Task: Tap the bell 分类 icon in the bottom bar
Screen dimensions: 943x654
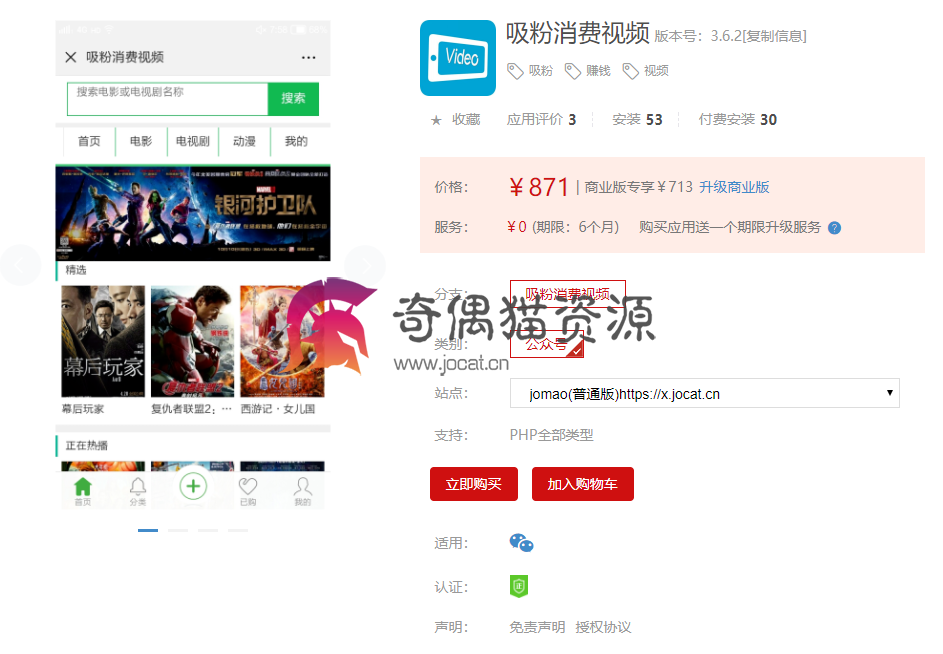Action: [x=138, y=486]
